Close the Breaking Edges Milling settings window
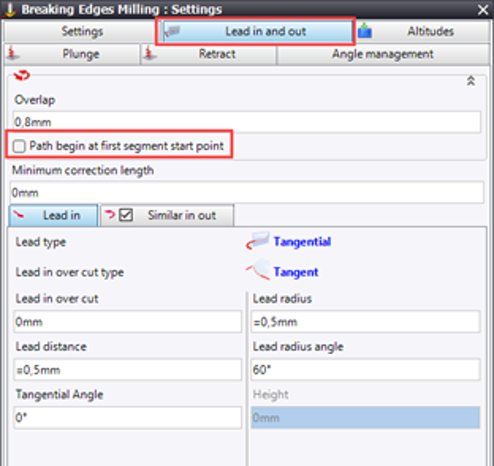Image resolution: width=494 pixels, height=466 pixels. [x=483, y=10]
